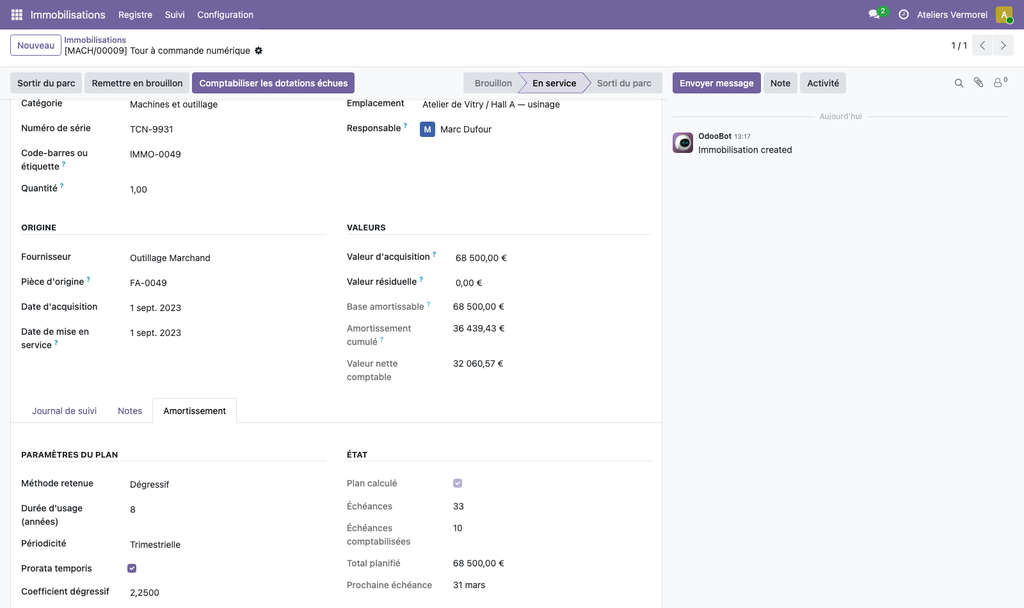Click Envoyer message button
The height and width of the screenshot is (608, 1024).
(x=716, y=83)
